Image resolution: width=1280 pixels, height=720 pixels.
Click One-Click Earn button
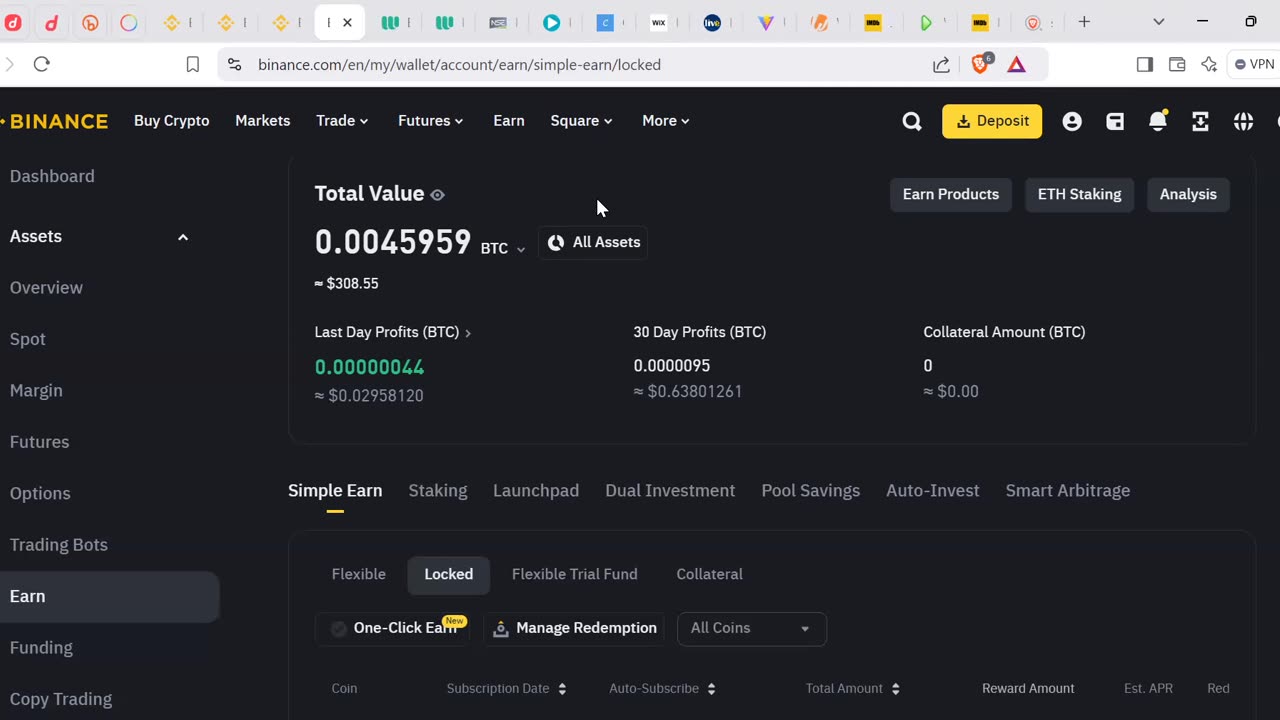(392, 628)
